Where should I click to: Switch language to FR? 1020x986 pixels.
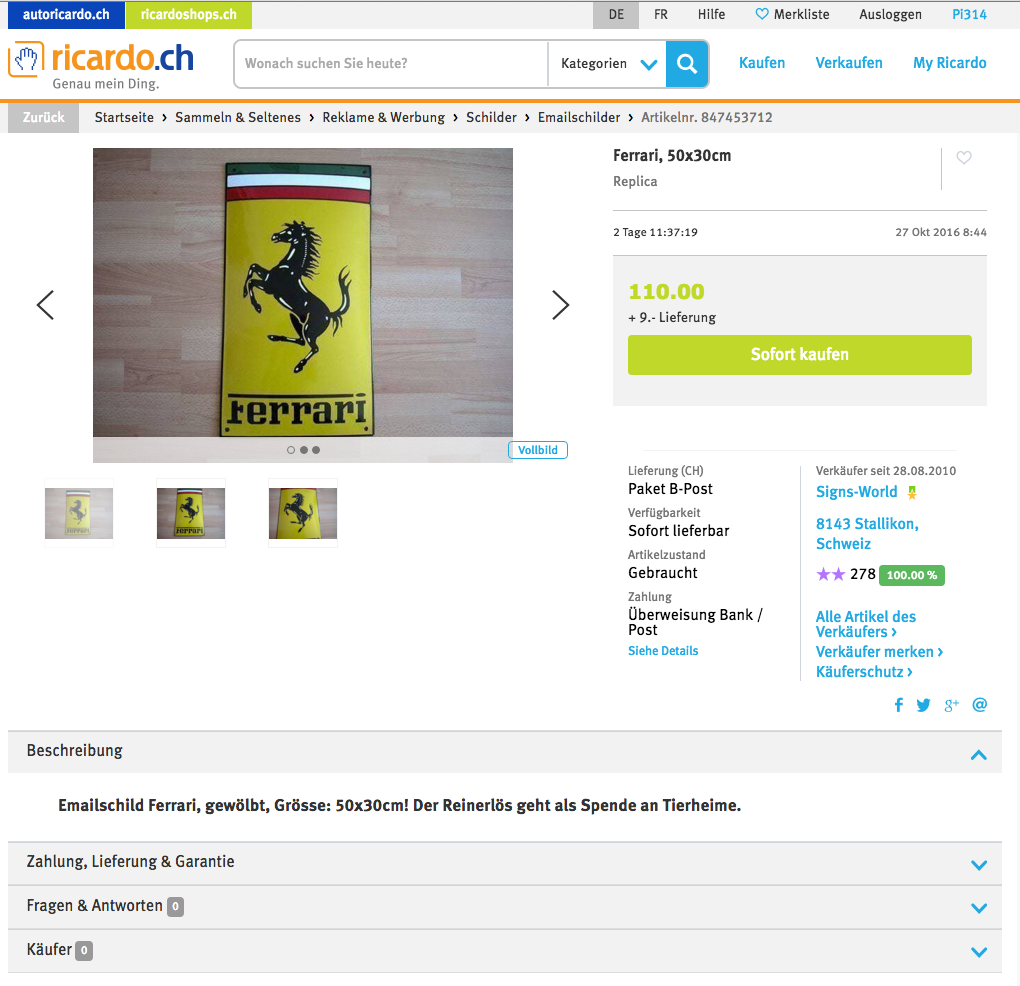661,14
